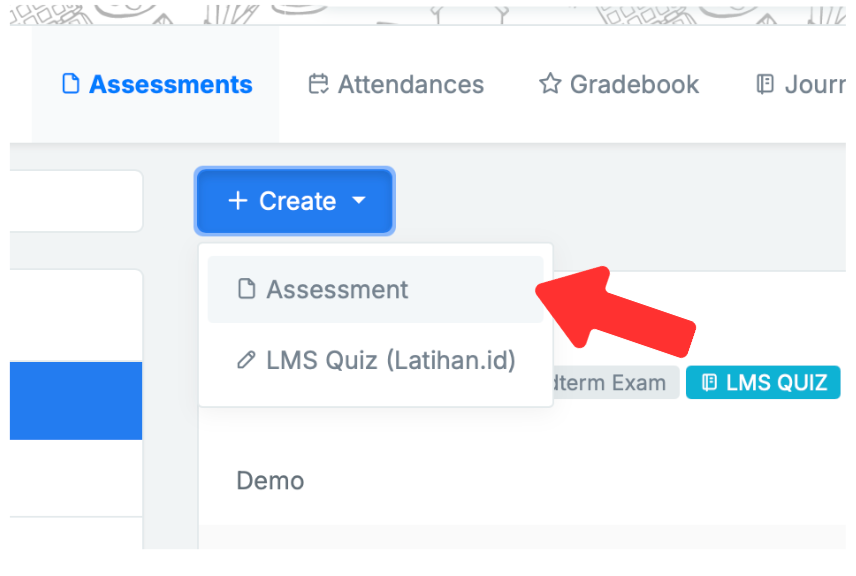Click the book icon on Journal tab
Screen dimensions: 856x576
click(x=765, y=85)
